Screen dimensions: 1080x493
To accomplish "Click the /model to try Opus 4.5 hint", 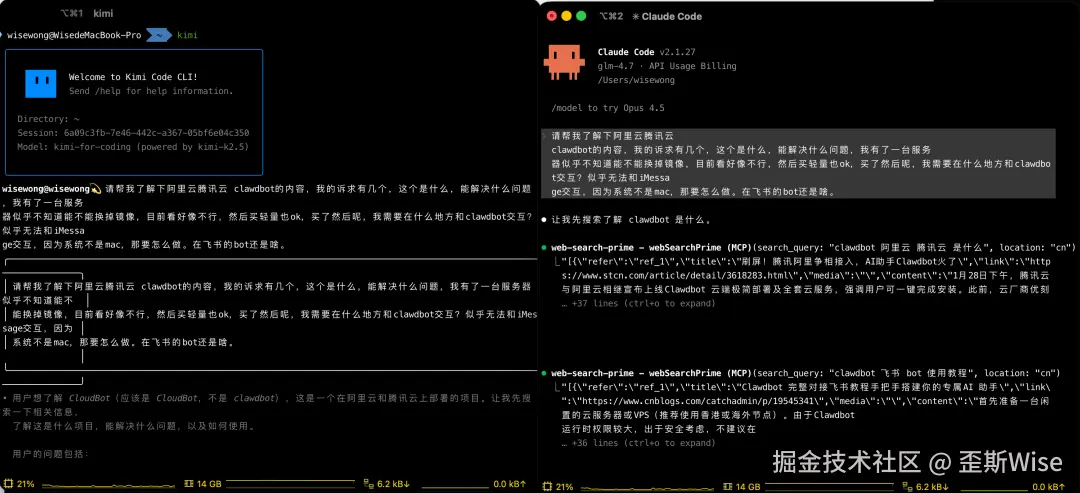I will (x=608, y=108).
